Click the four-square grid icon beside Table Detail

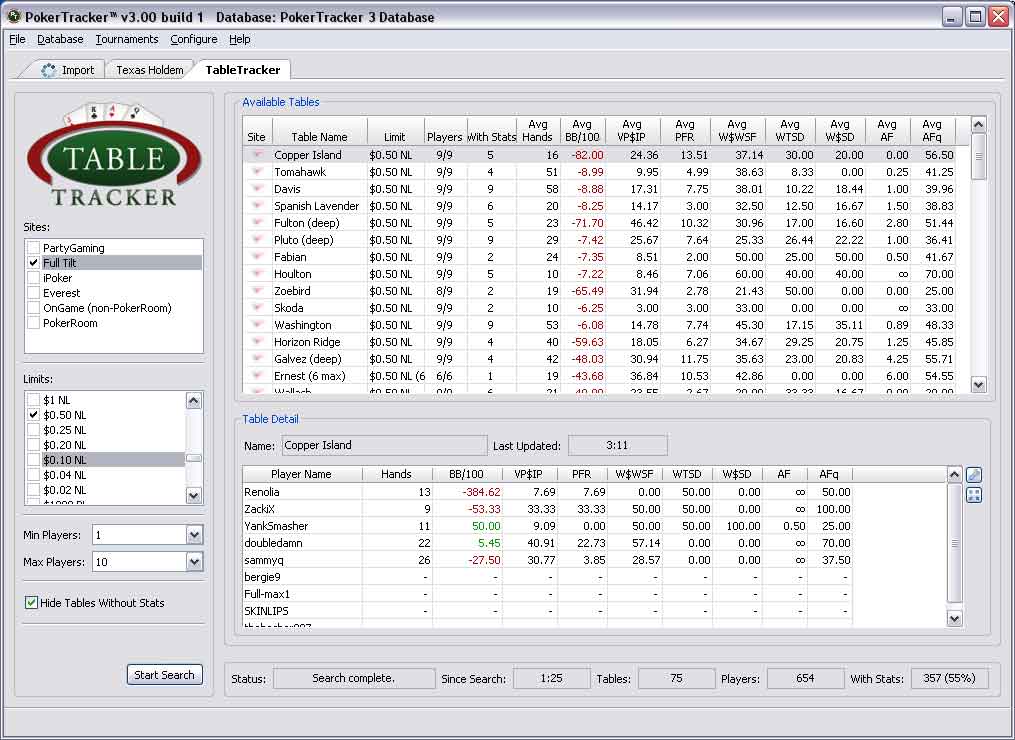[x=974, y=495]
